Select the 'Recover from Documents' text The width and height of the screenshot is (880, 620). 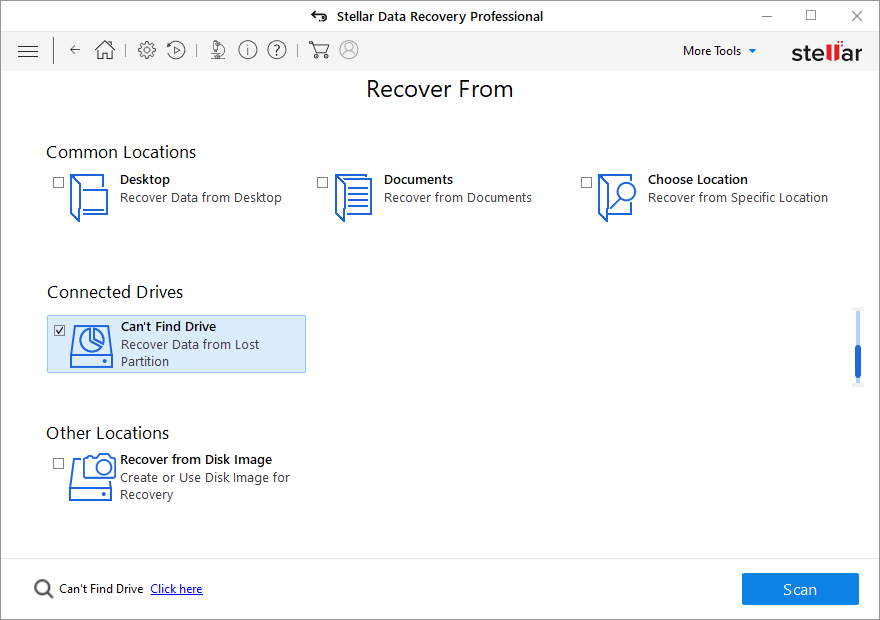point(457,198)
